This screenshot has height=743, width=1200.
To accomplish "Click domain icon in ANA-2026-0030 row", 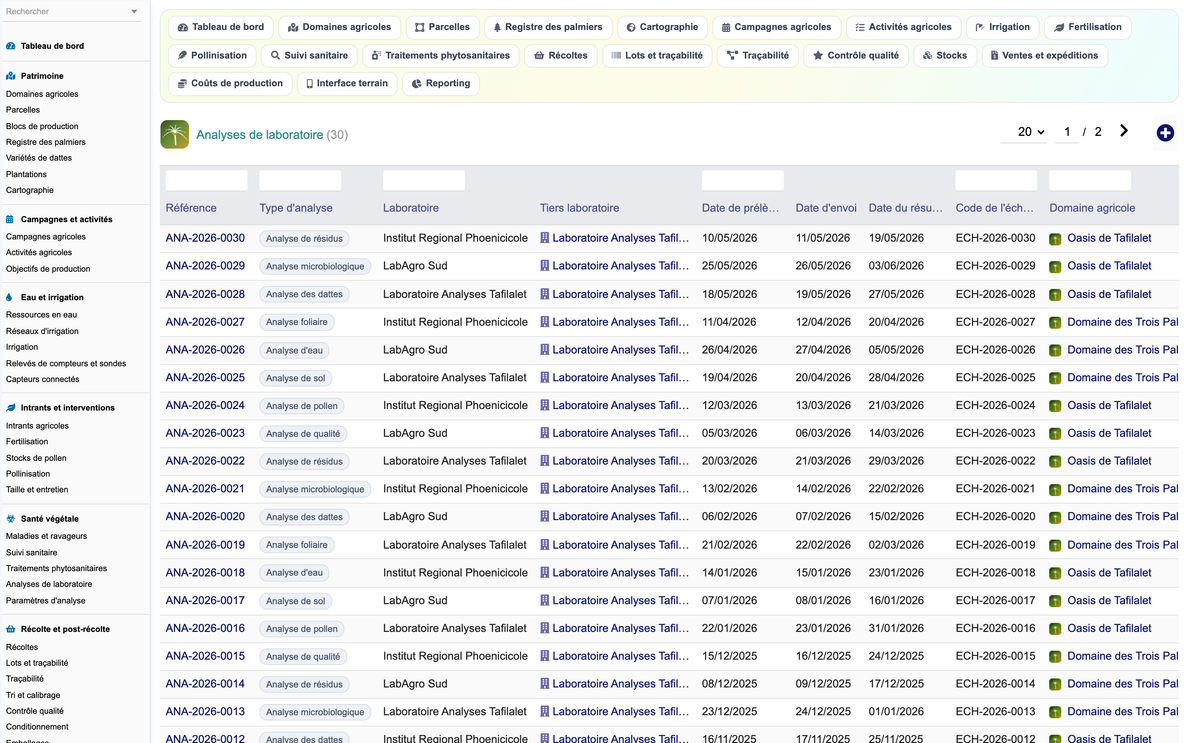I will pos(1055,239).
